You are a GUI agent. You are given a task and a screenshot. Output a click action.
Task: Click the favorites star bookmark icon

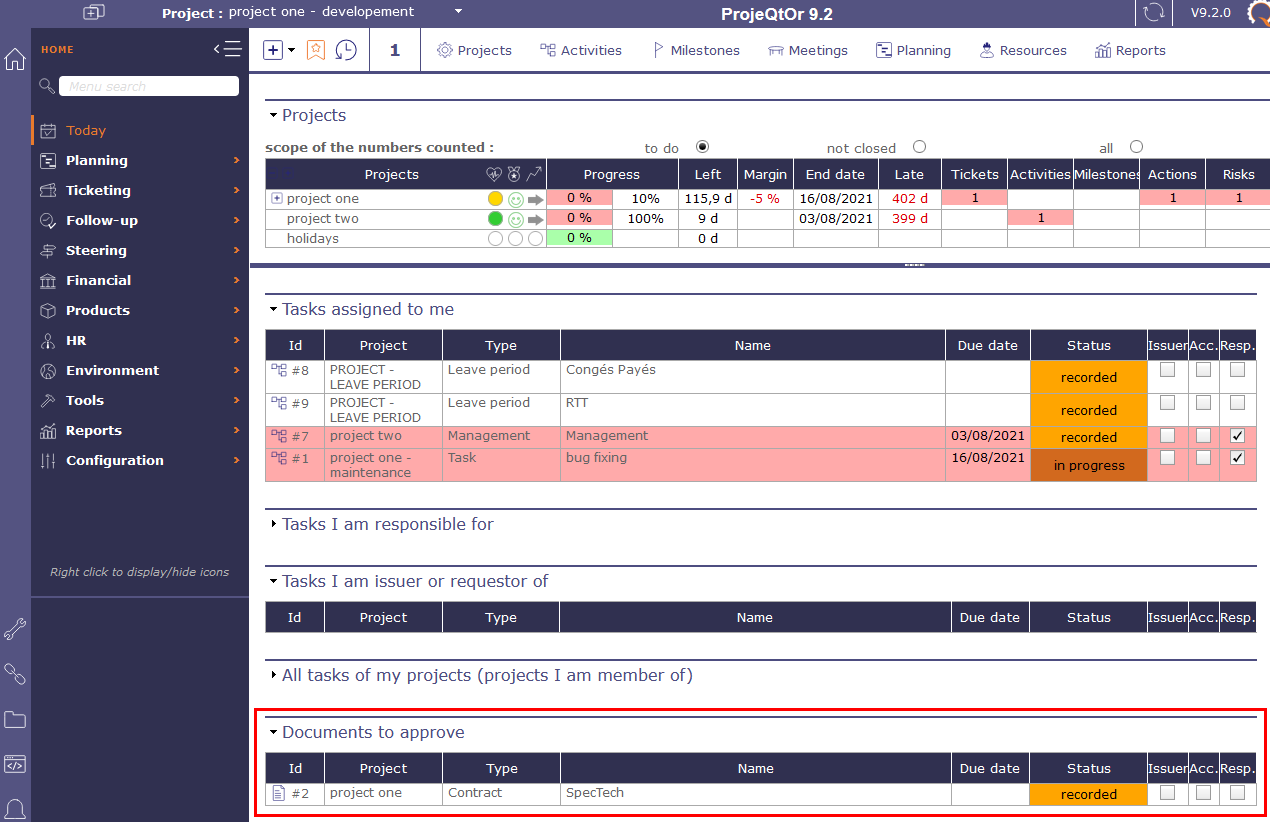316,50
